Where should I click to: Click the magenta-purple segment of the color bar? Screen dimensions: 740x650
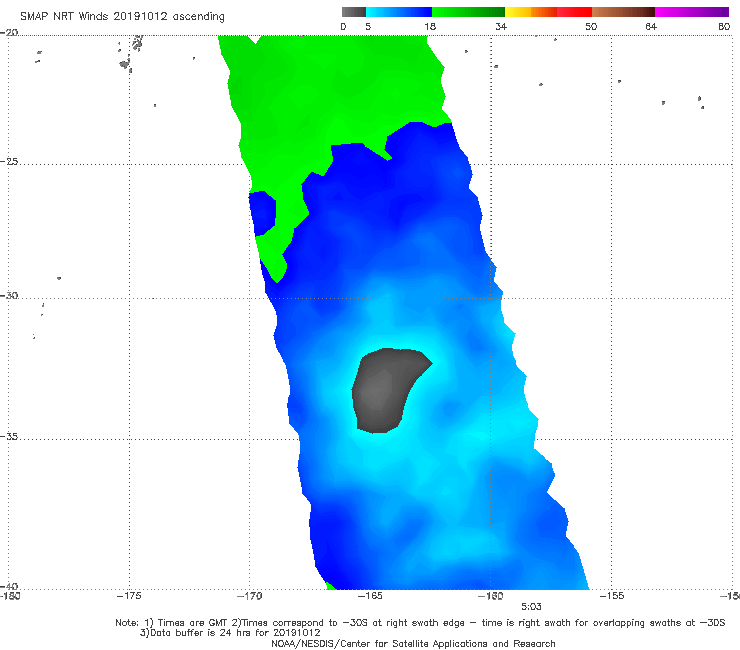[692, 12]
